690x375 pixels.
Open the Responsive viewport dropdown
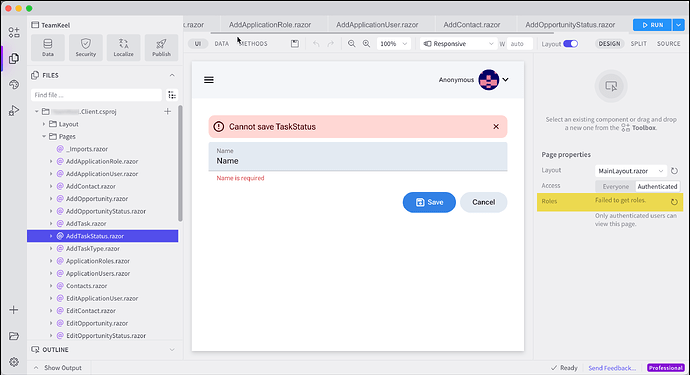point(458,44)
